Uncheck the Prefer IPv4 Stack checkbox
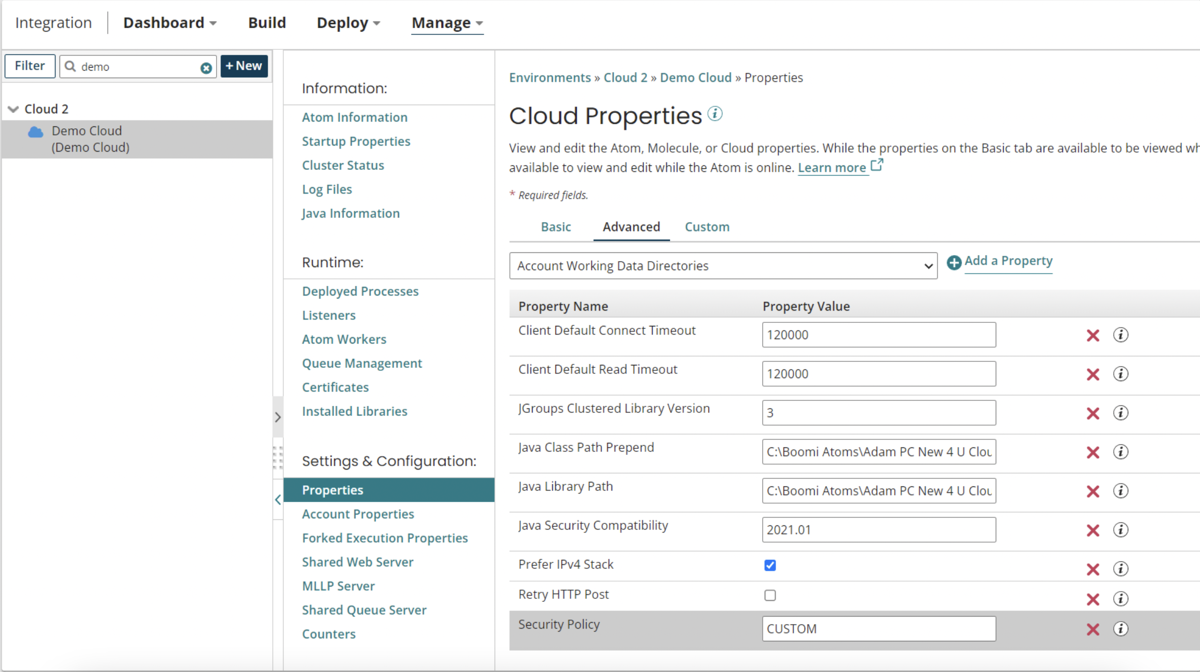This screenshot has height=672, width=1200. click(769, 564)
